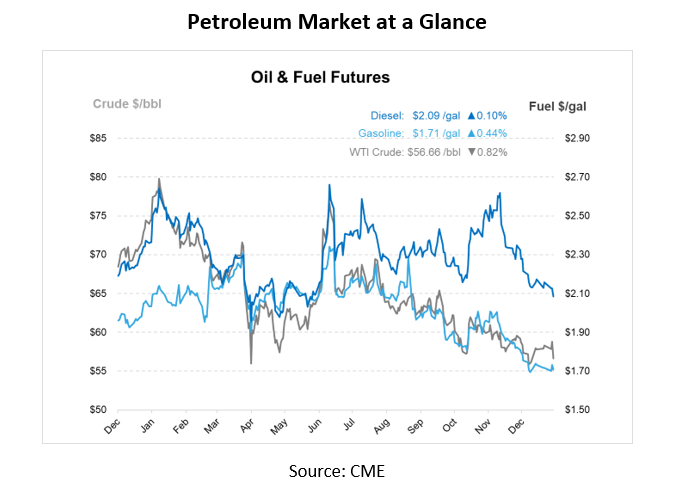Viewport: 677px width, 491px height.
Task: Click the Petroleum Market at a Glance heading
Action: pyautogui.click(x=338, y=22)
